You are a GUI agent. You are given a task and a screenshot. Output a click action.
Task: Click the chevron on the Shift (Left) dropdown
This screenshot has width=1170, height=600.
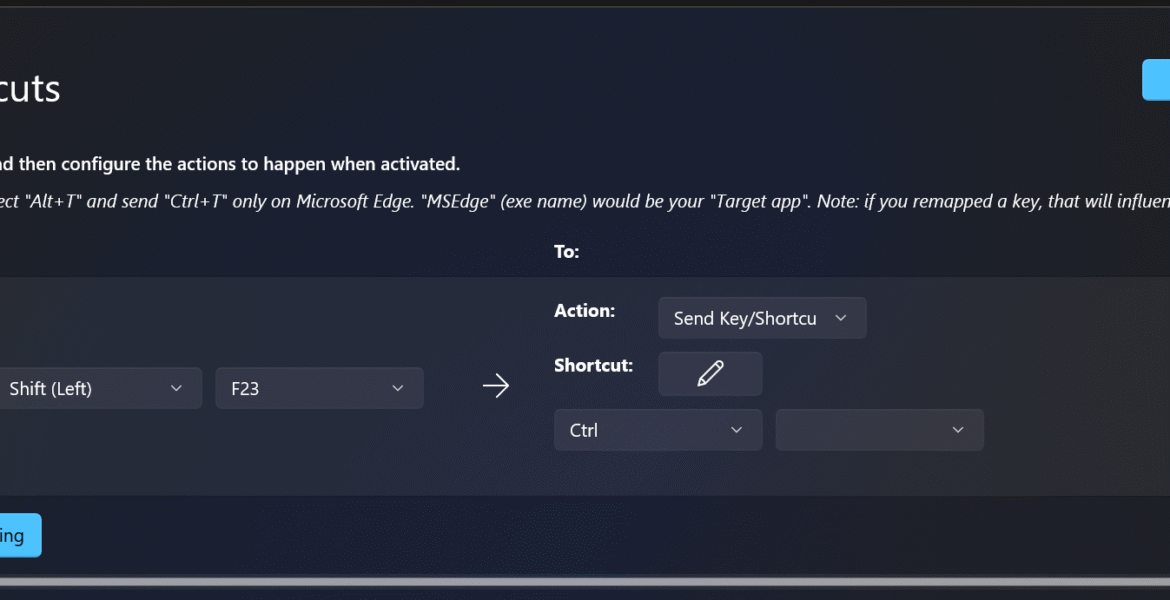coord(176,388)
